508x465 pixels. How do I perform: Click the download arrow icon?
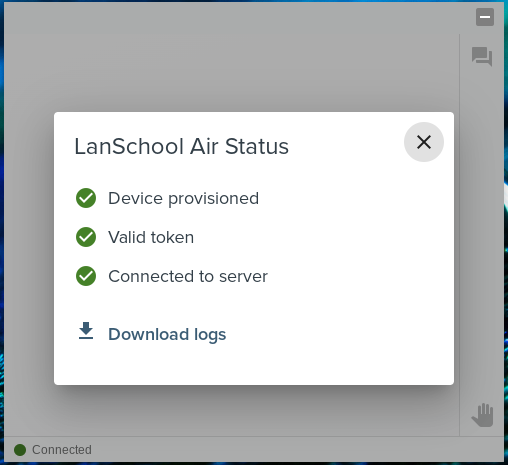point(86,331)
